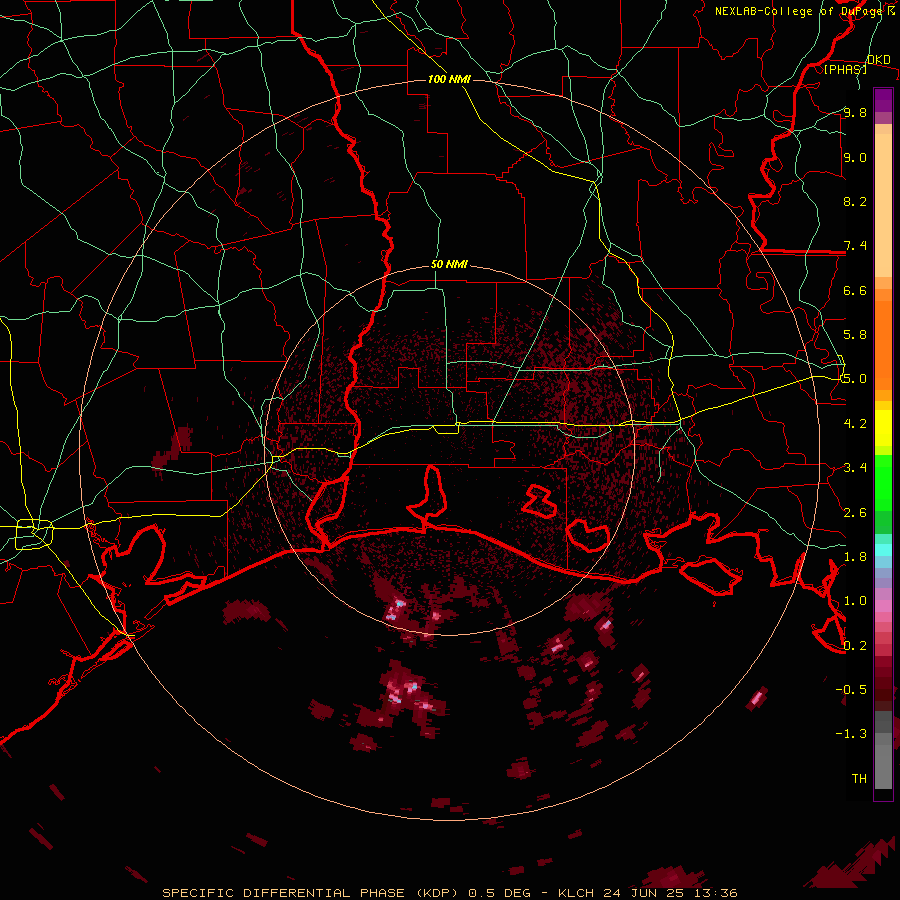Image resolution: width=900 pixels, height=900 pixels.
Task: Click the yellow segment of the color bar
Action: [x=883, y=428]
